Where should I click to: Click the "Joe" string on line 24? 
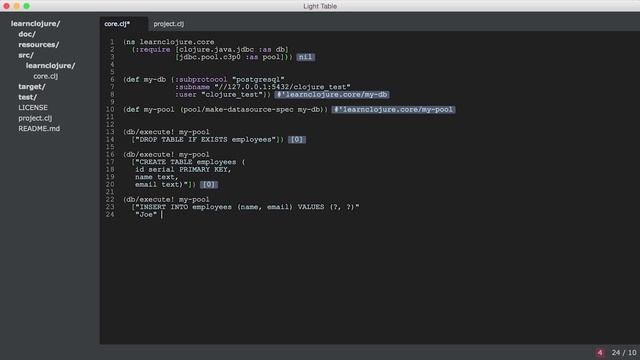(x=146, y=214)
